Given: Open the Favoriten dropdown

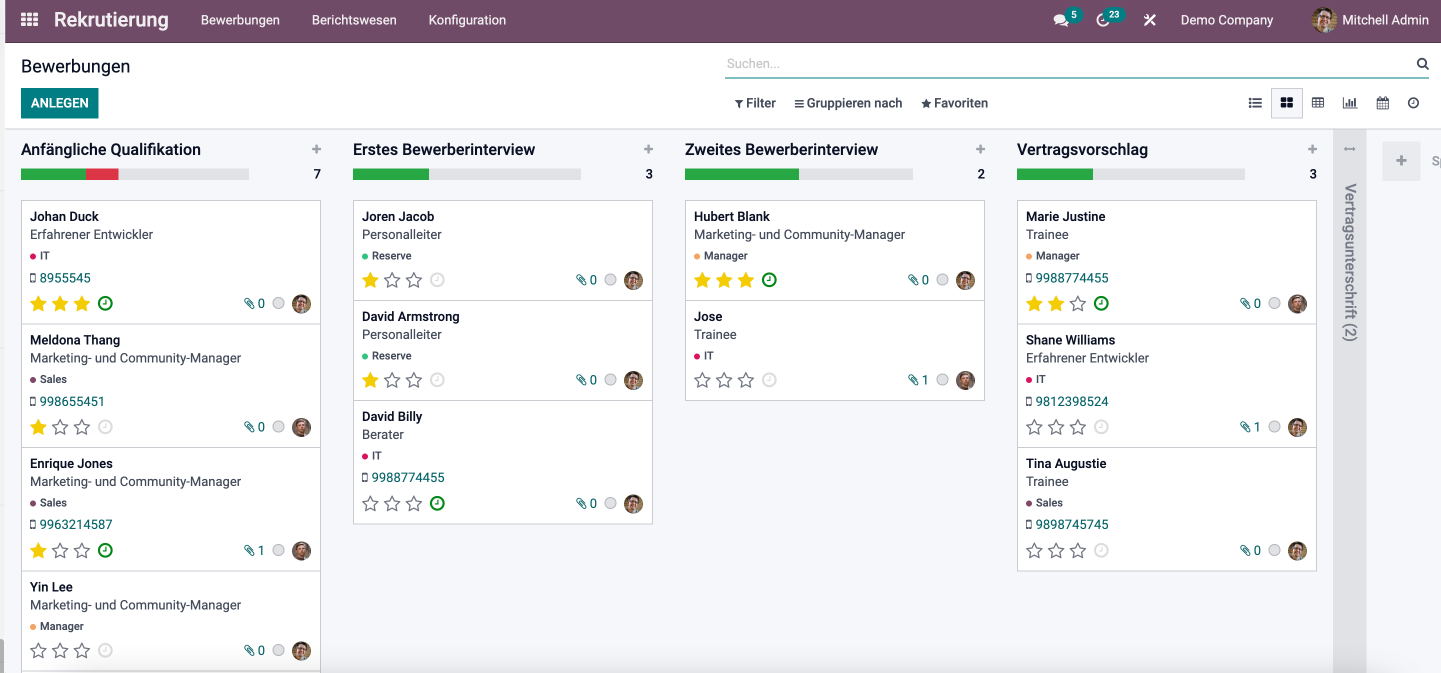Looking at the screenshot, I should point(954,103).
